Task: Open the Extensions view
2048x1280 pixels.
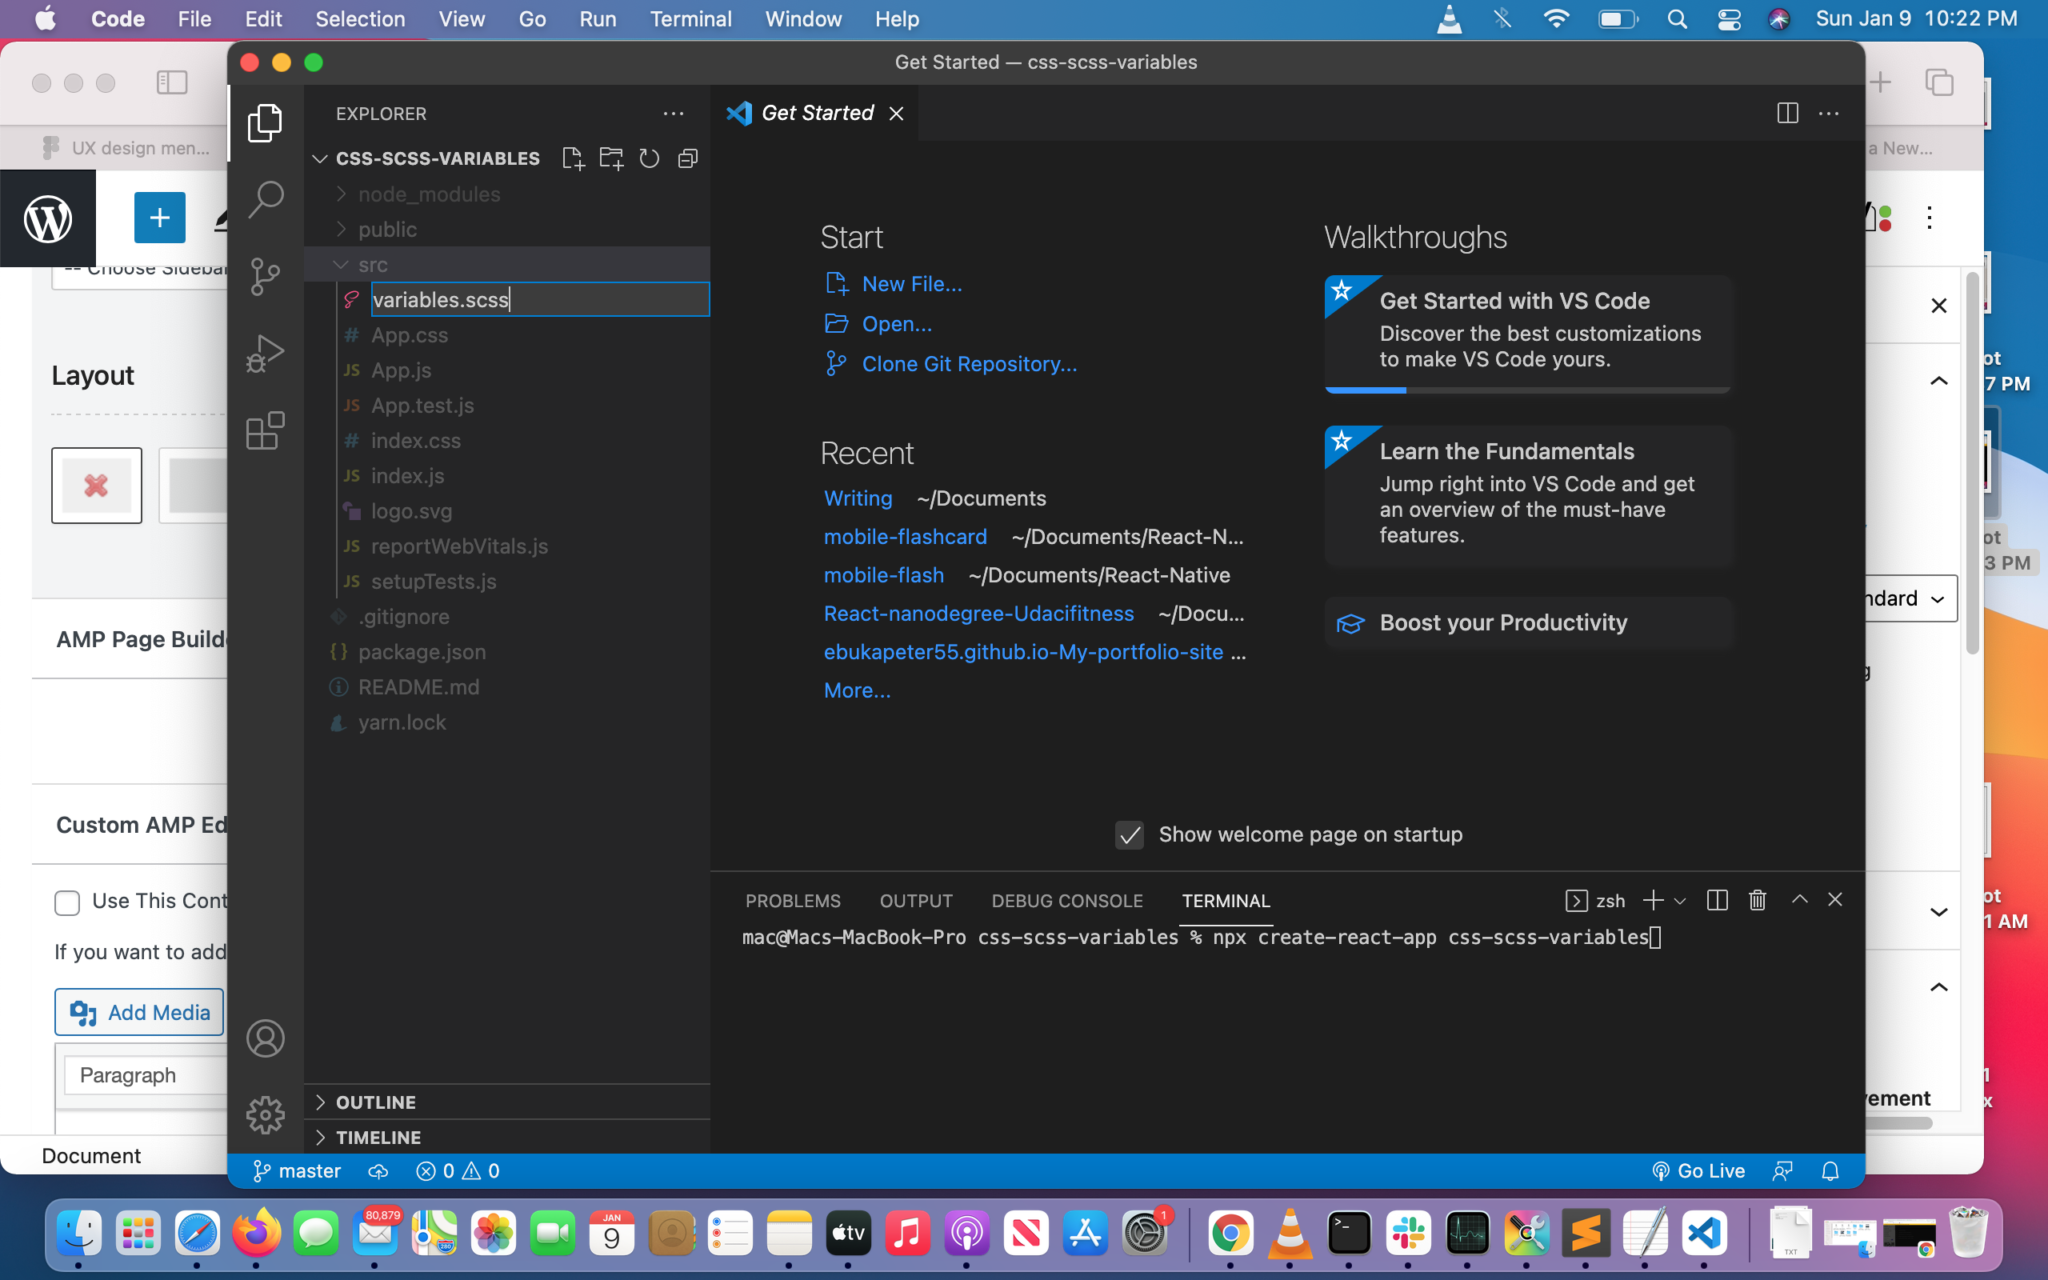Action: click(265, 431)
